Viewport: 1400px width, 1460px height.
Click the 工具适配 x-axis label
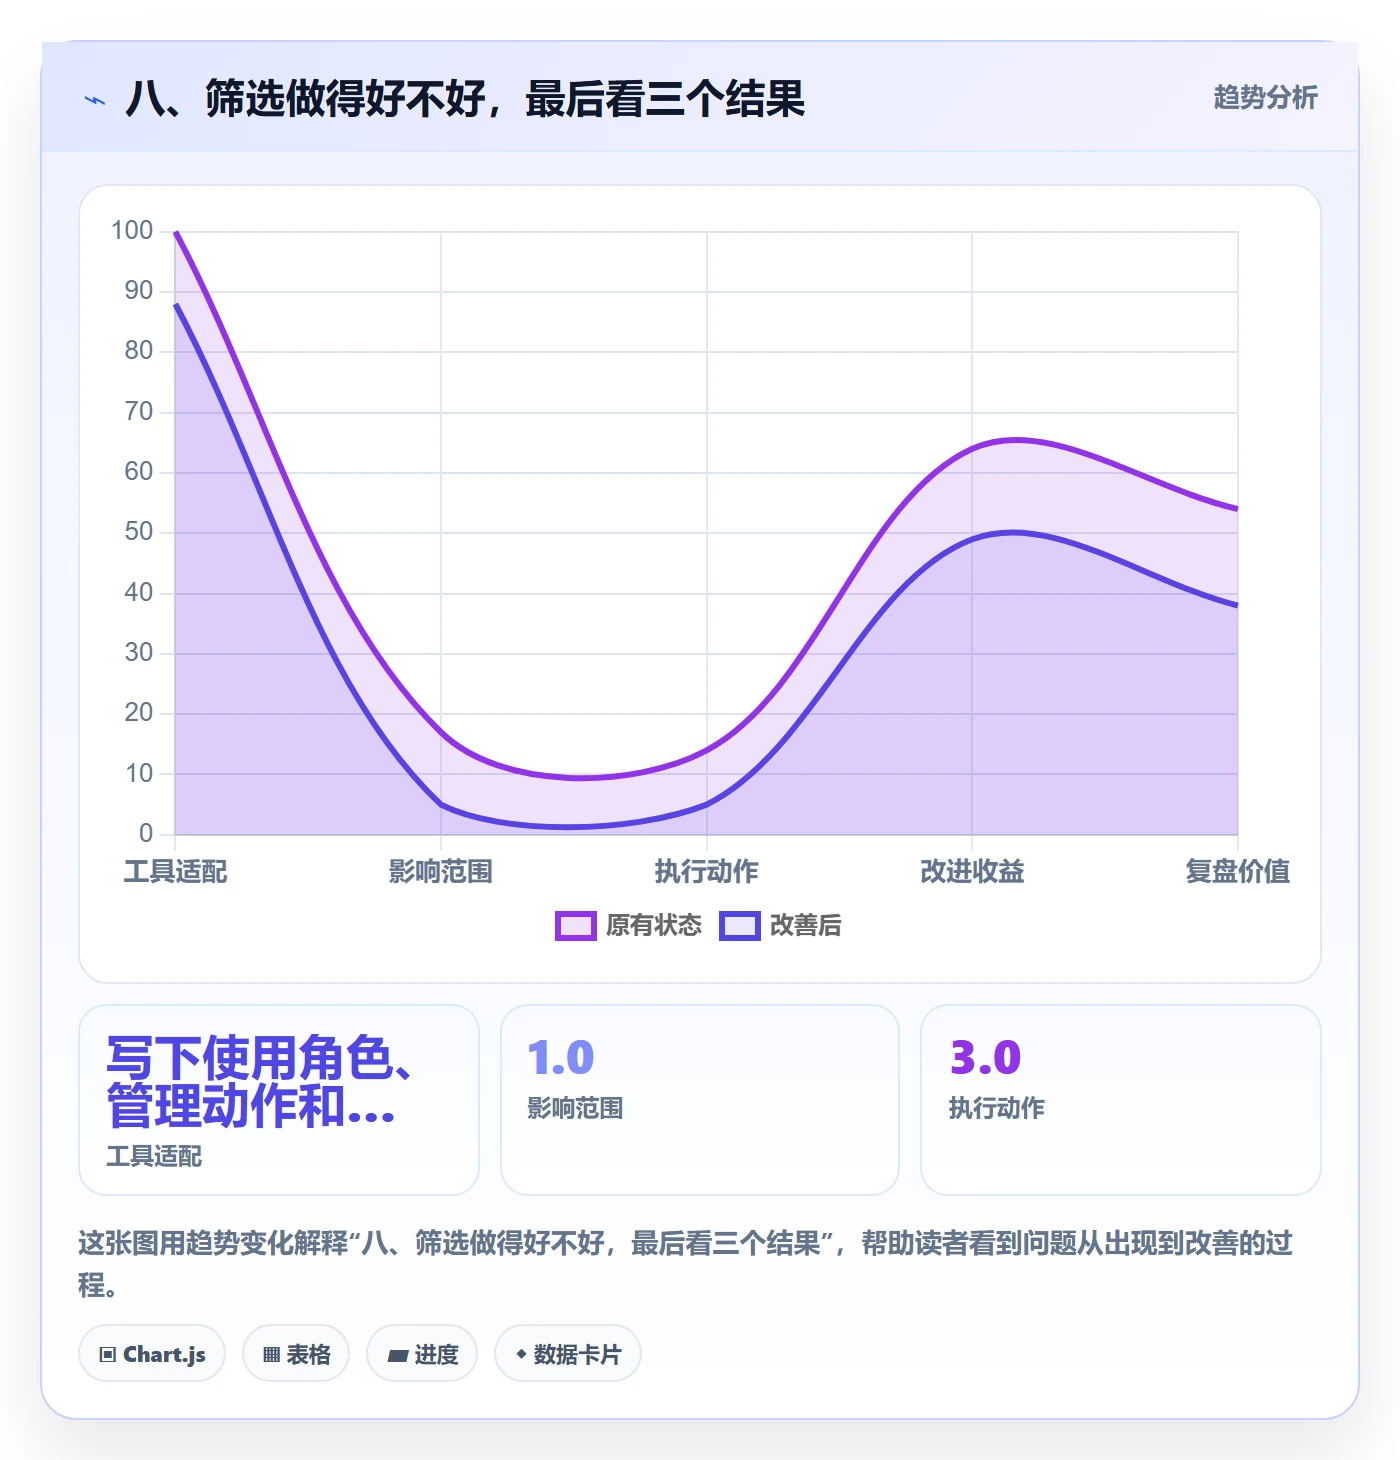click(176, 872)
